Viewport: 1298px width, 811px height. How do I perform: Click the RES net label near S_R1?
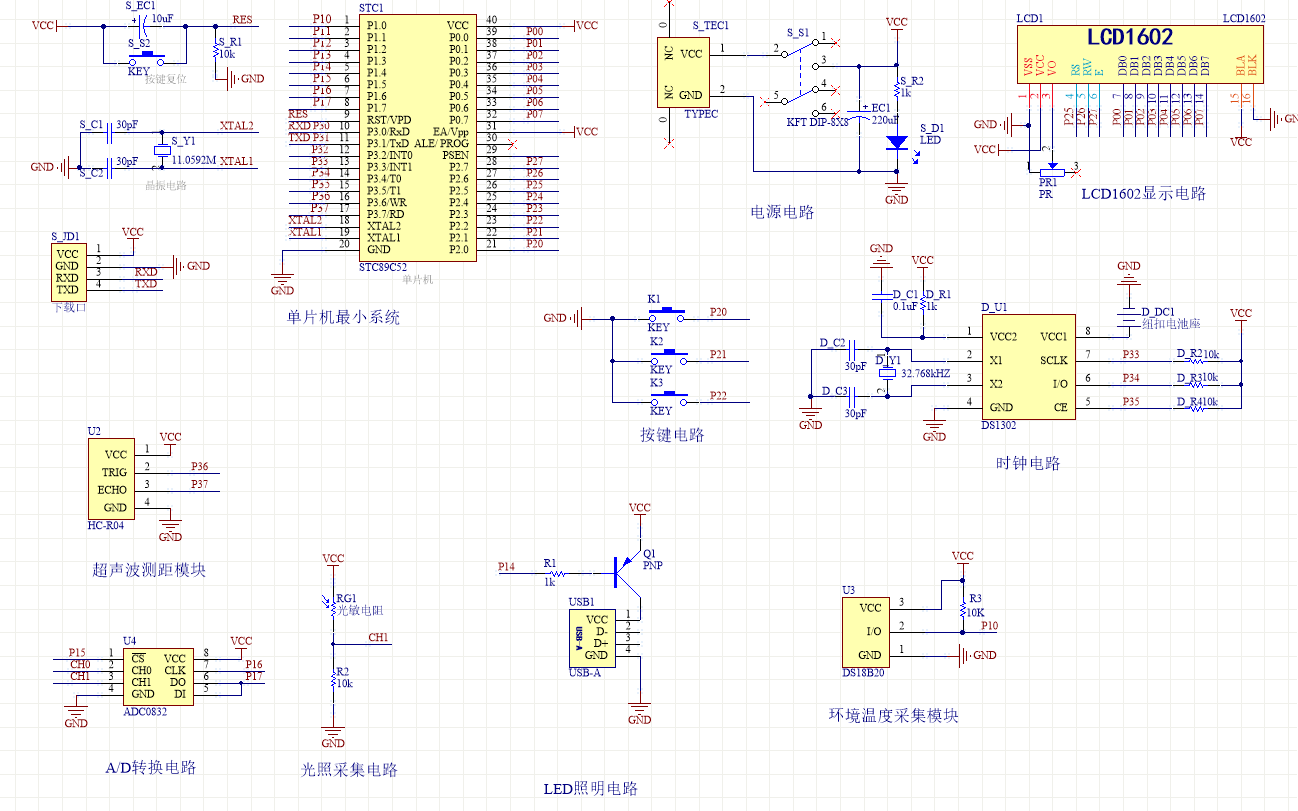coord(242,19)
